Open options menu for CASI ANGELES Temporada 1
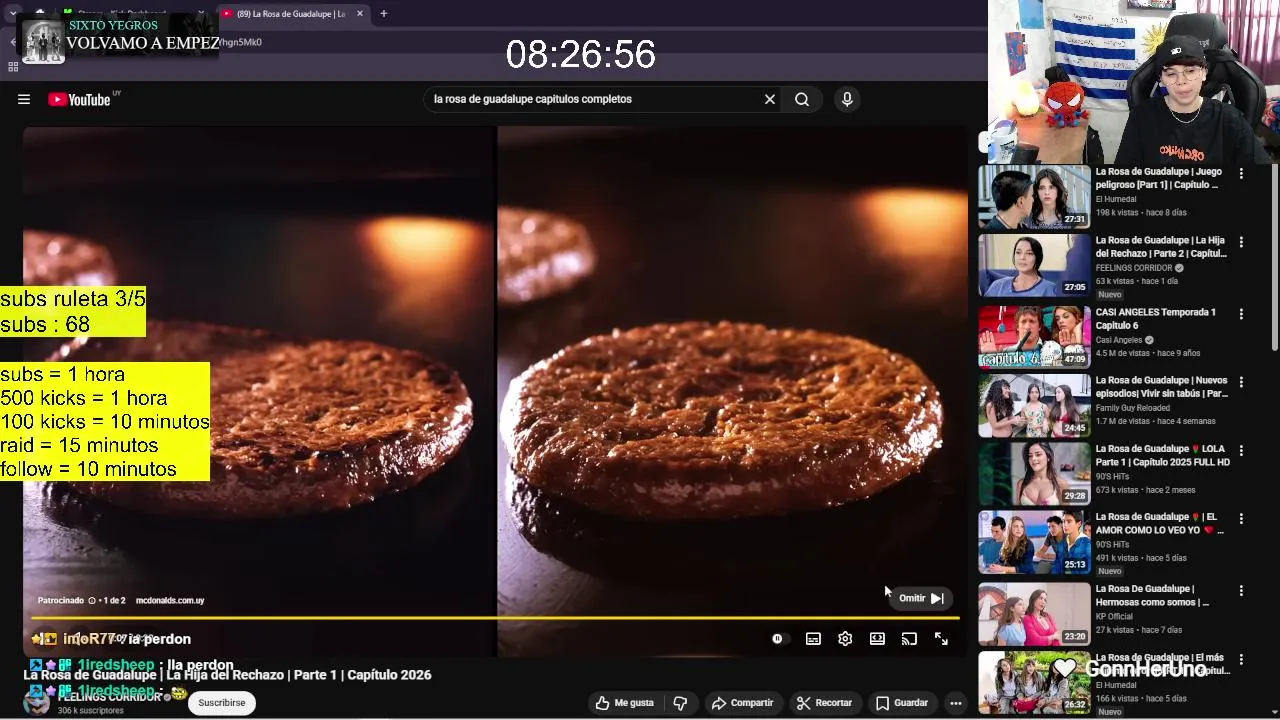This screenshot has width=1280, height=720. 1241,314
